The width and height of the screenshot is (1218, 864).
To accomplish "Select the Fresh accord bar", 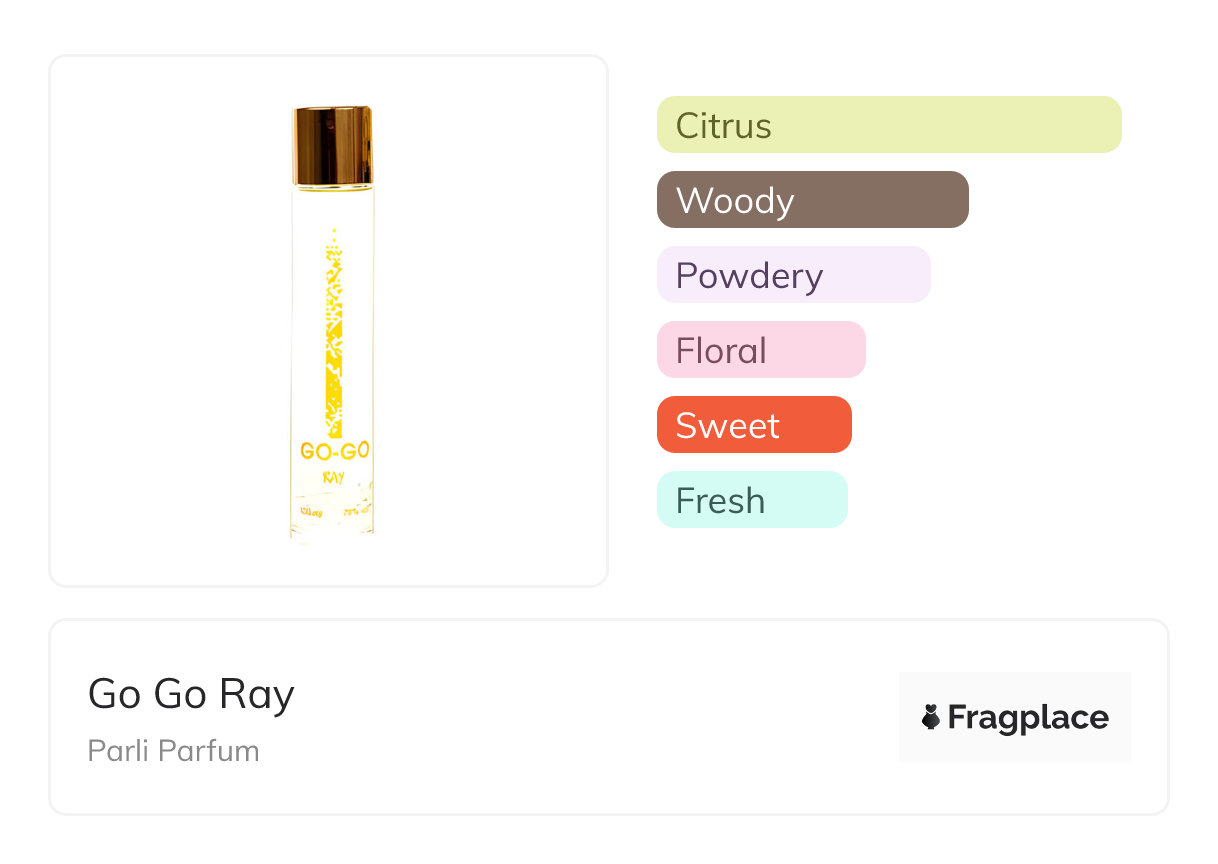I will (x=751, y=500).
